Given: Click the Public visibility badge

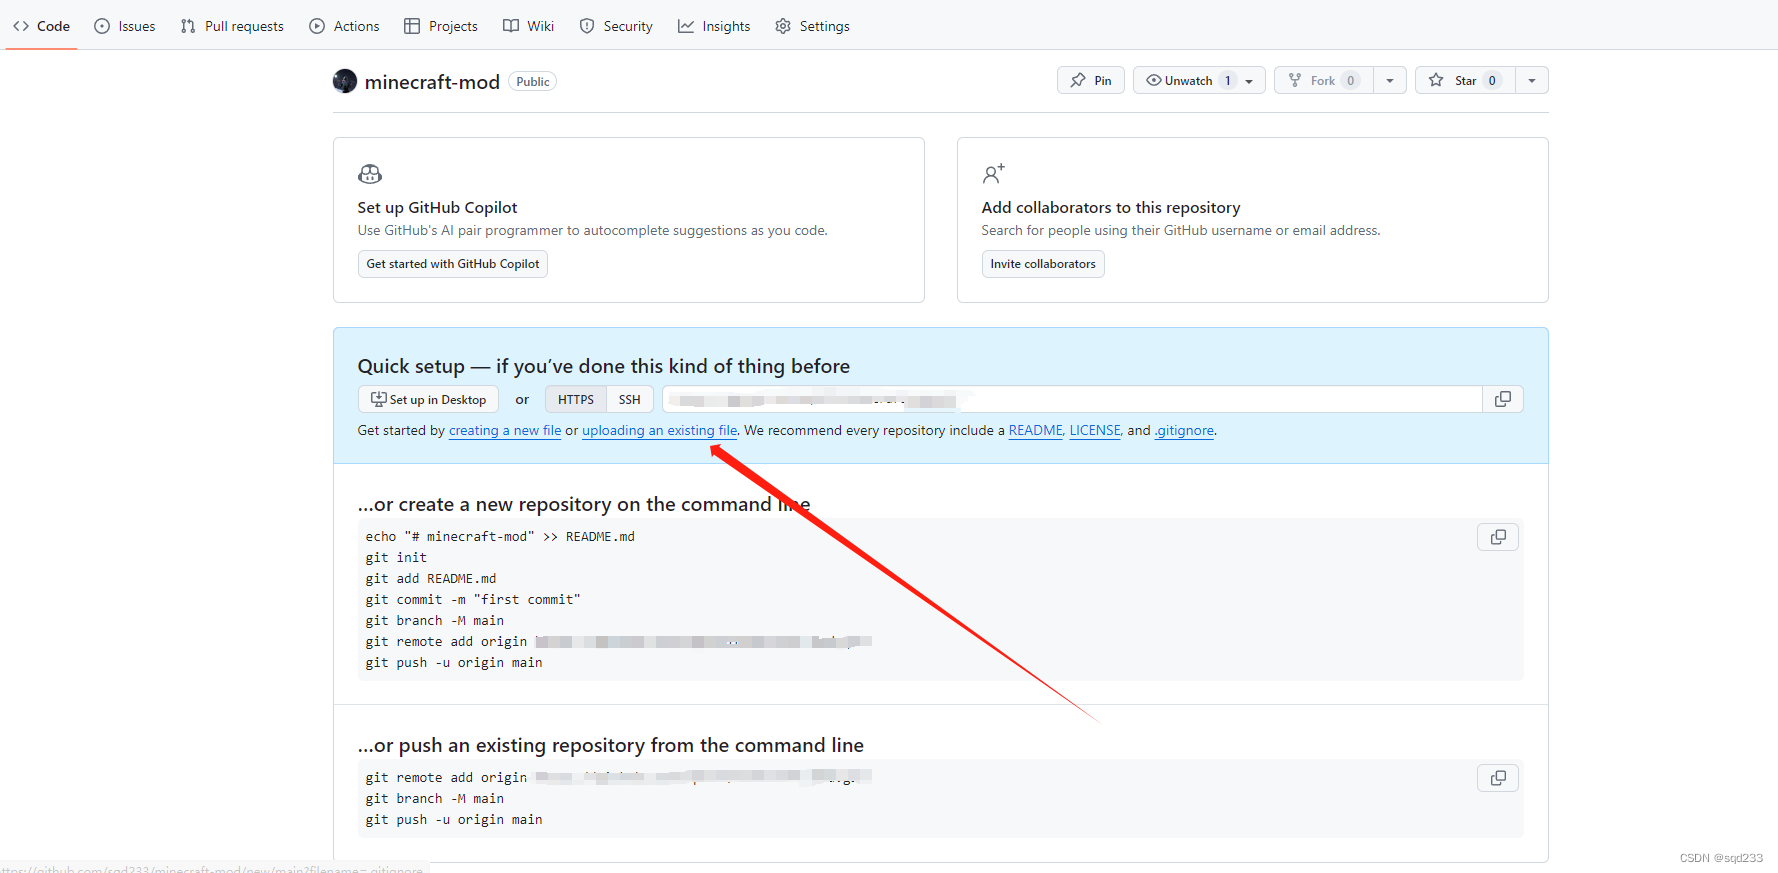Looking at the screenshot, I should click(x=533, y=82).
